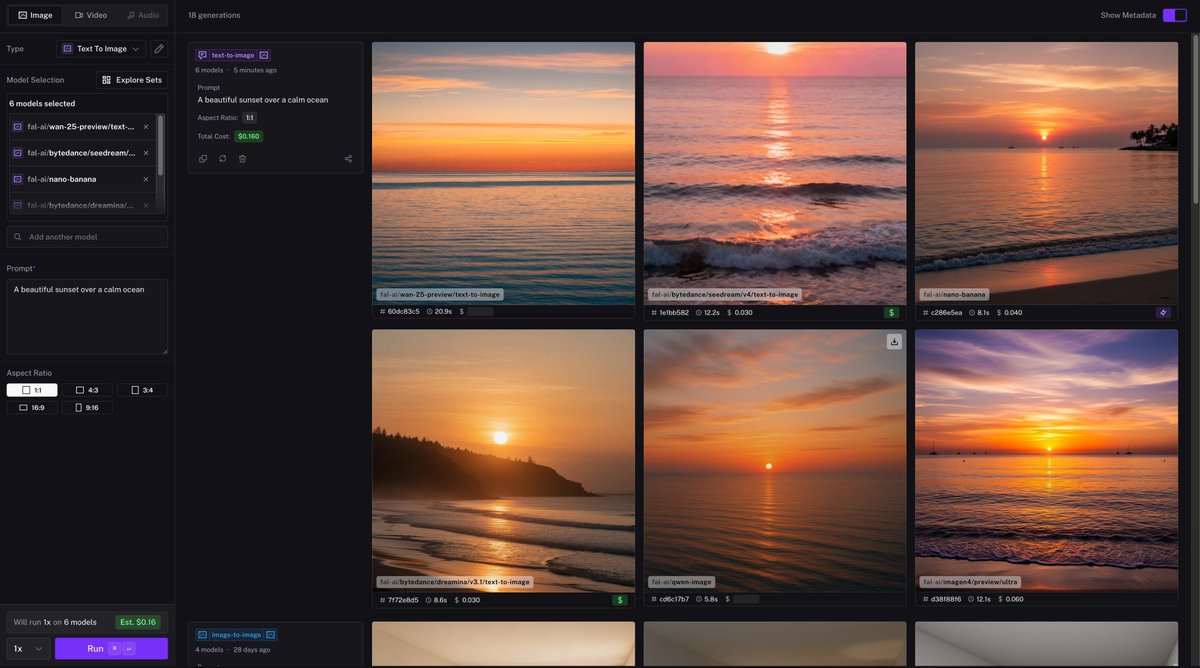
Task: Select the 1:1 aspect ratio
Action: coord(32,390)
